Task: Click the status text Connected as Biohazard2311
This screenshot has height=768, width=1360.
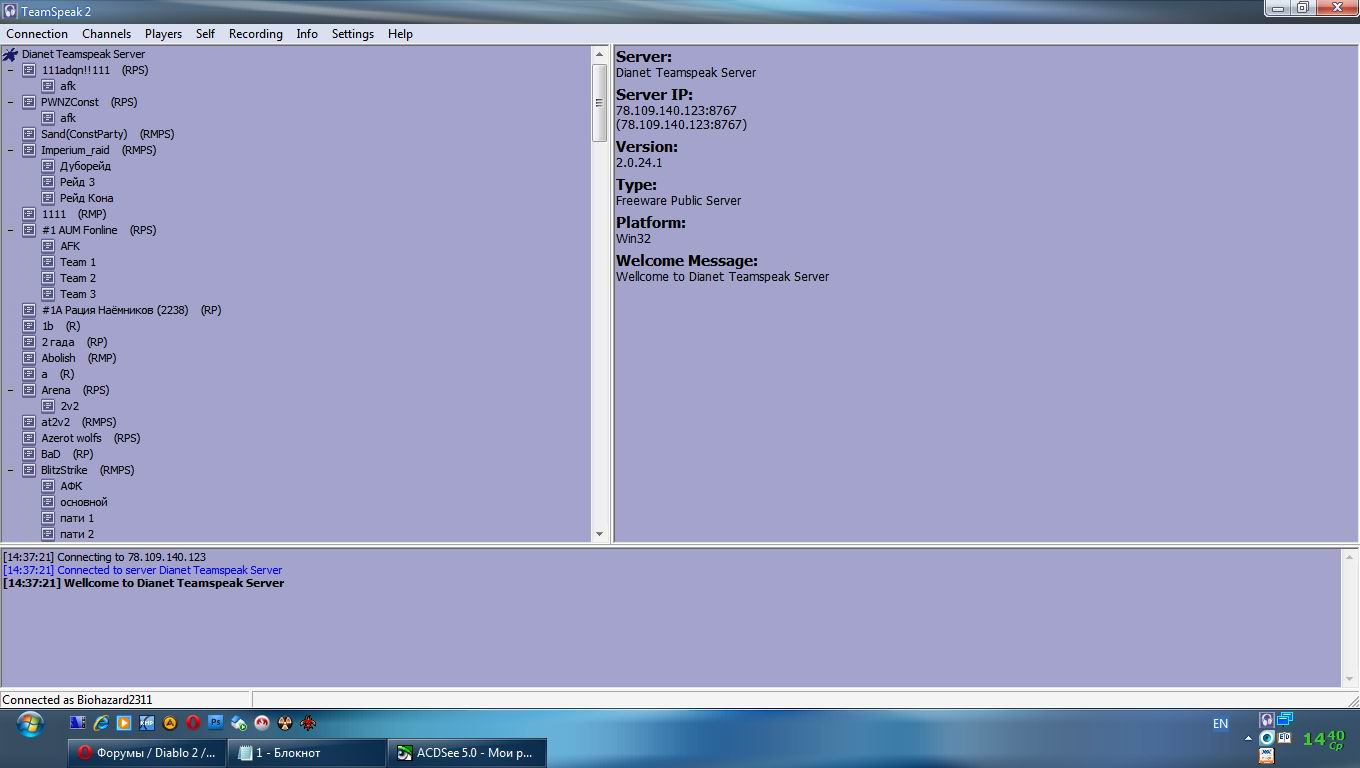Action: coord(78,700)
